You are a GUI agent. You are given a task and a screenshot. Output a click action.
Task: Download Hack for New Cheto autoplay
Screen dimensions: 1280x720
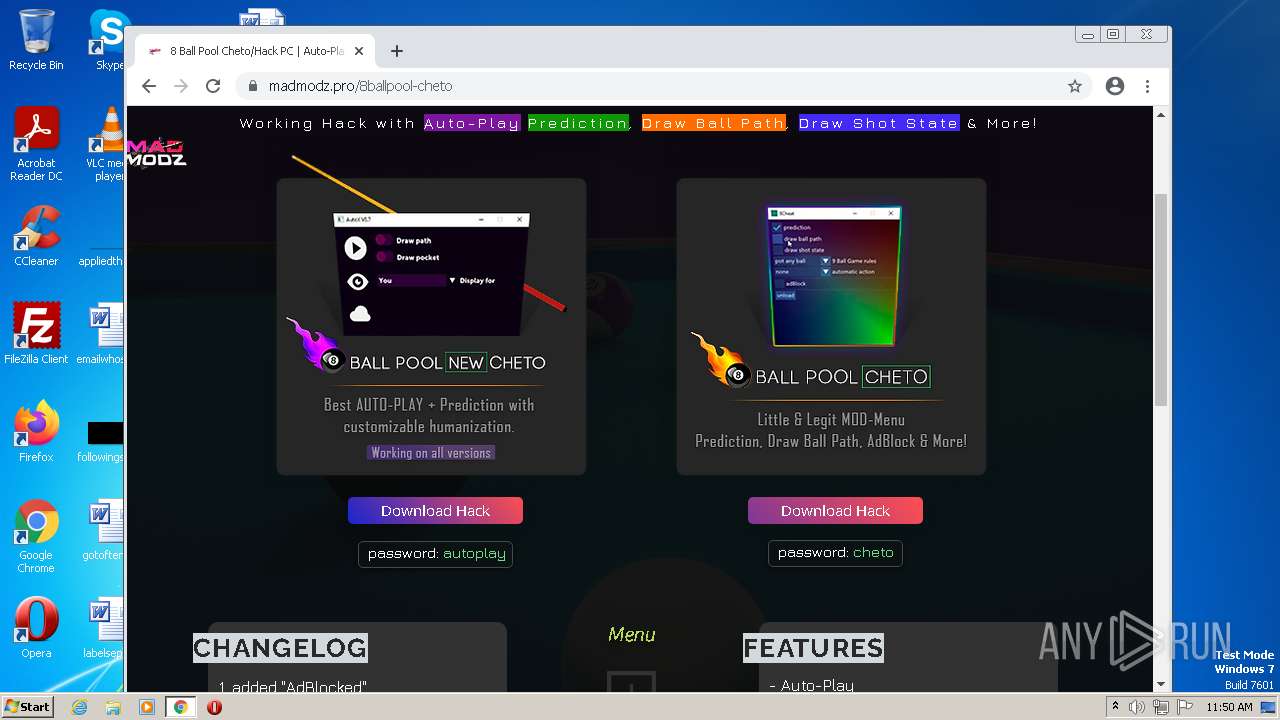pyautogui.click(x=435, y=510)
